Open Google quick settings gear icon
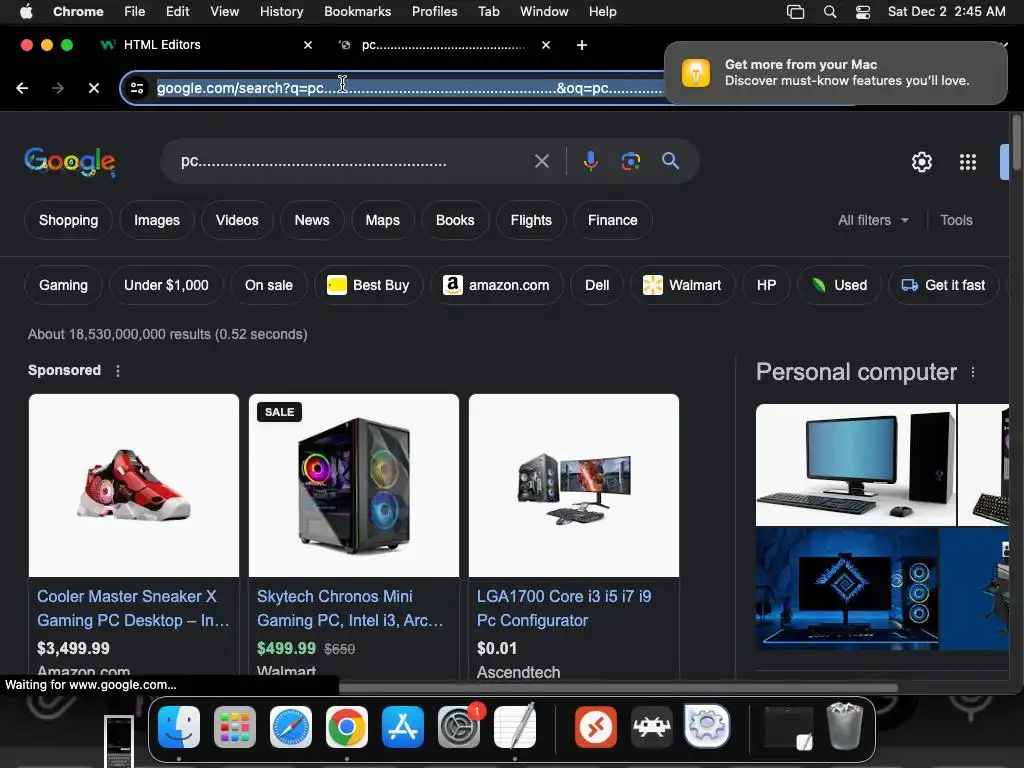This screenshot has width=1024, height=768. (921, 162)
